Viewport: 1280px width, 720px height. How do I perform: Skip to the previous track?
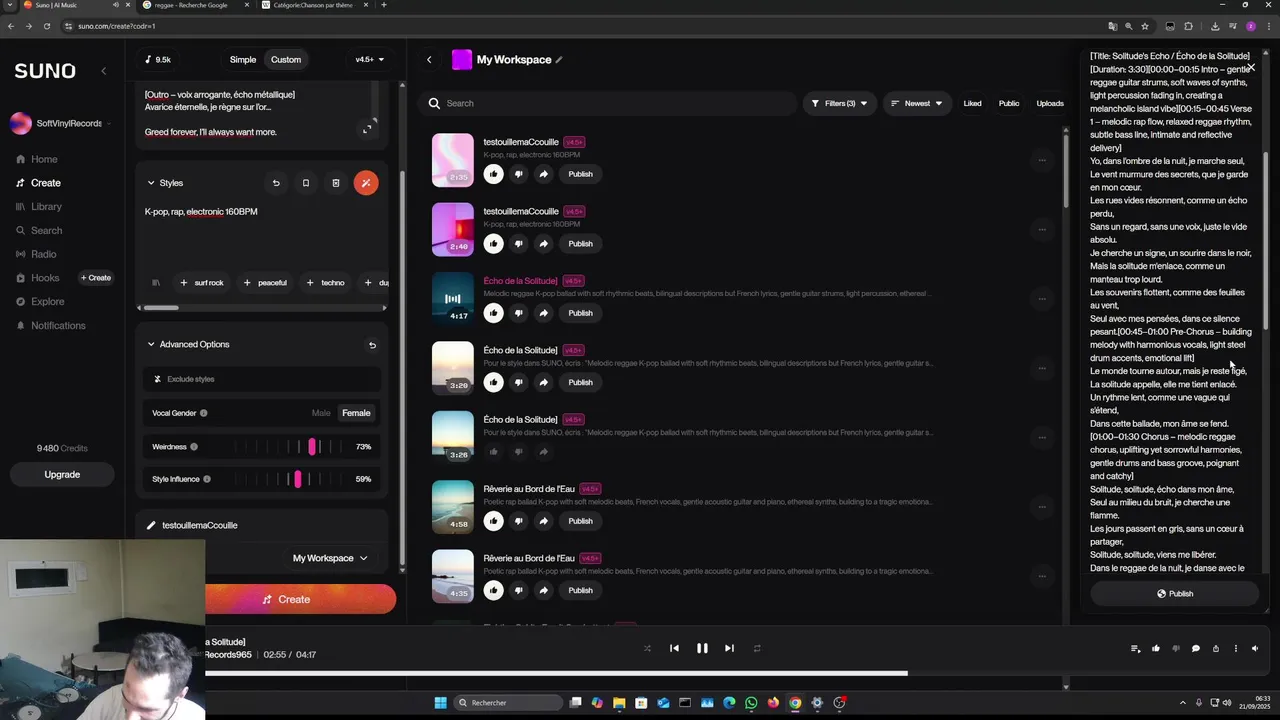click(674, 648)
